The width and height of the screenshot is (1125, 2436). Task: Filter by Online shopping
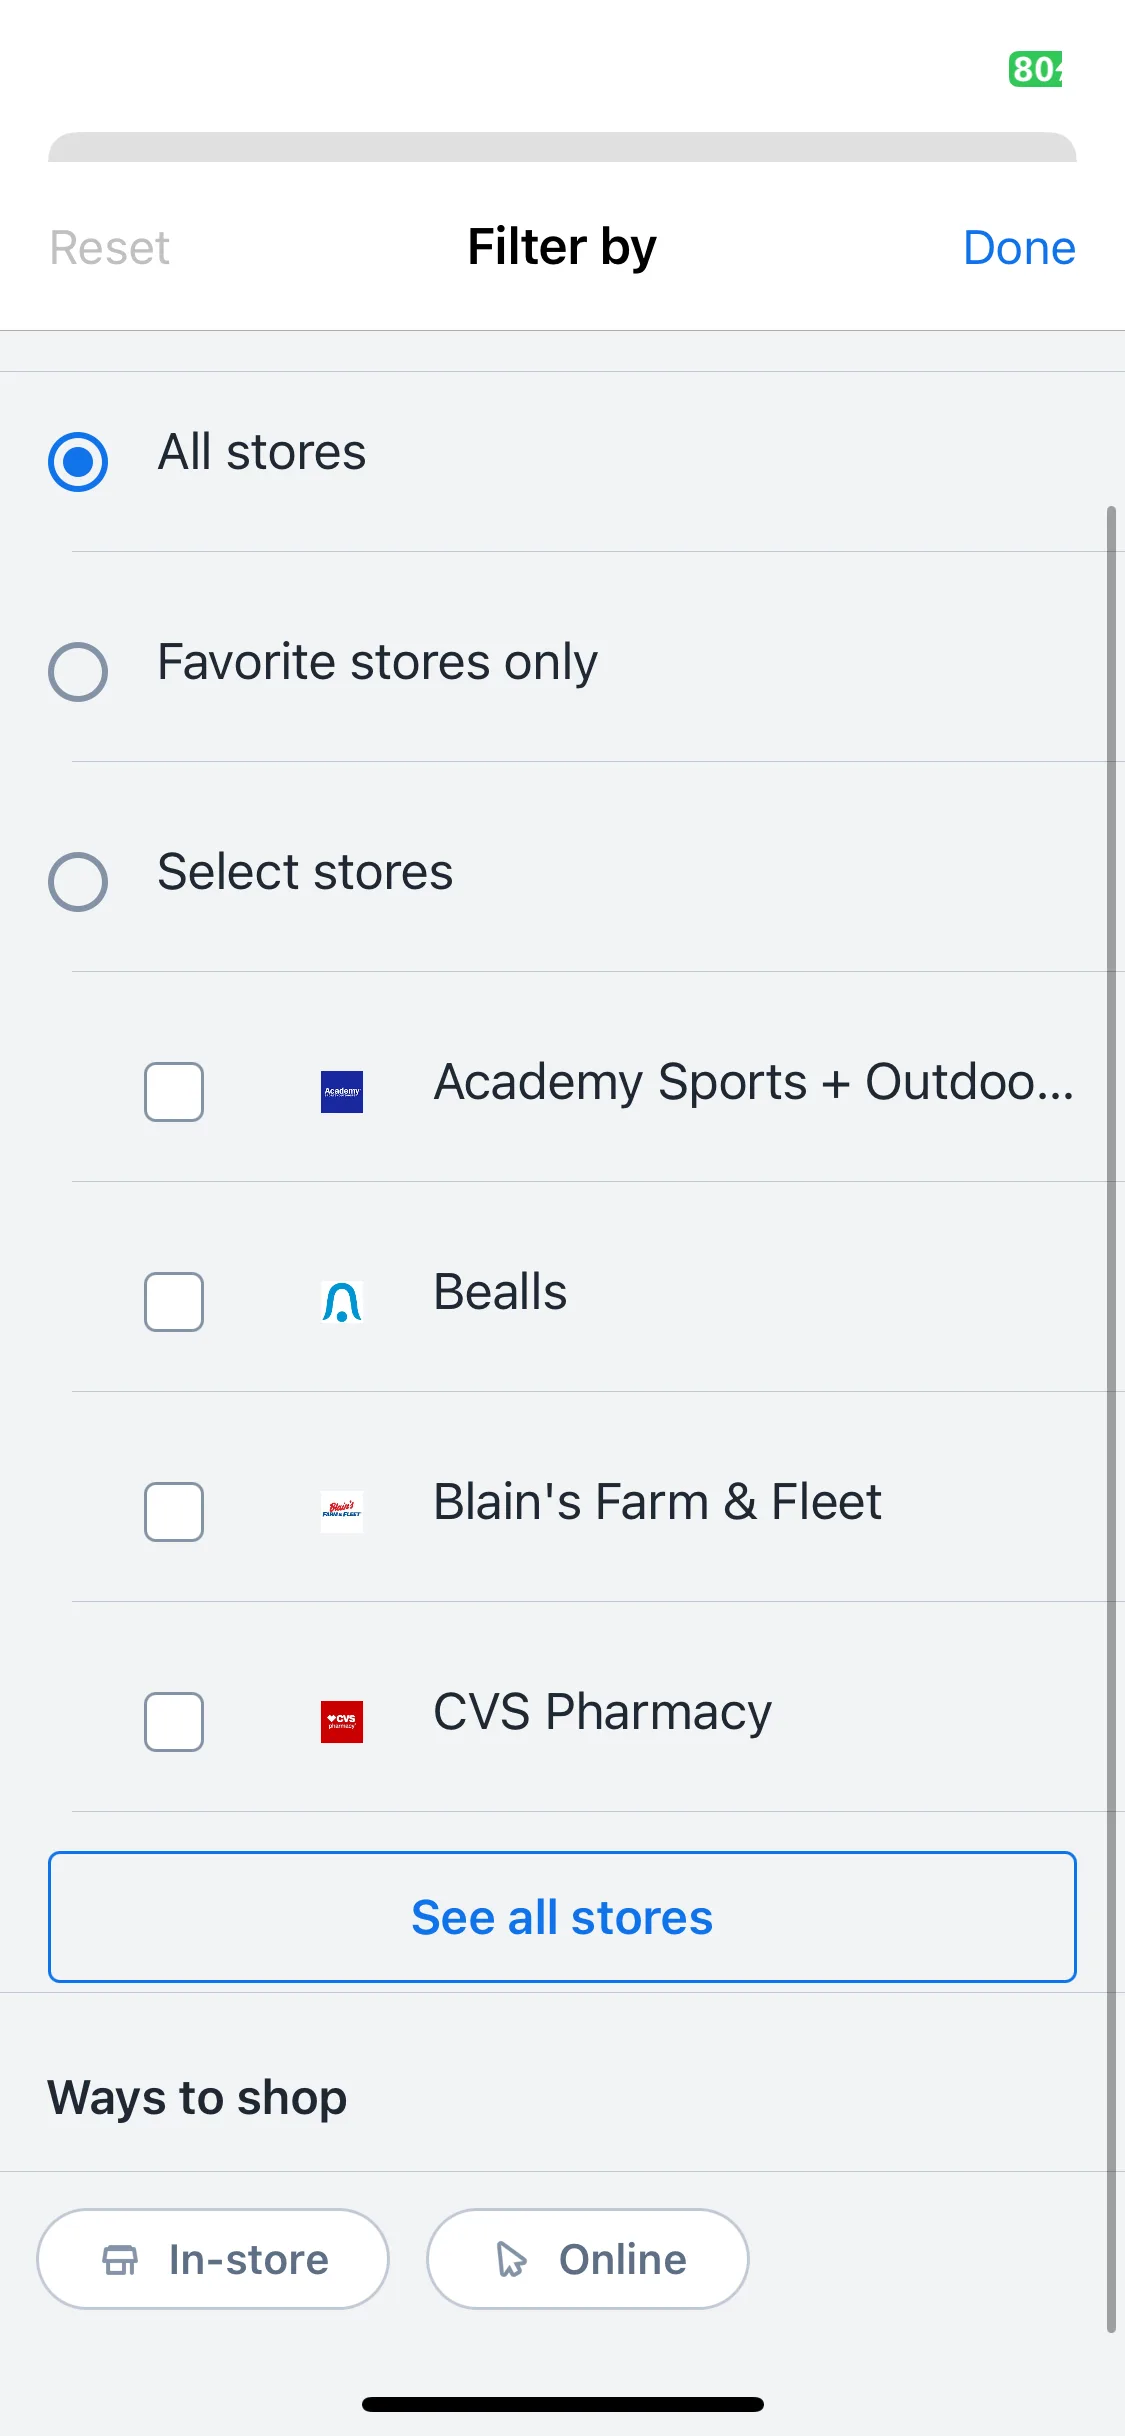tap(588, 2259)
